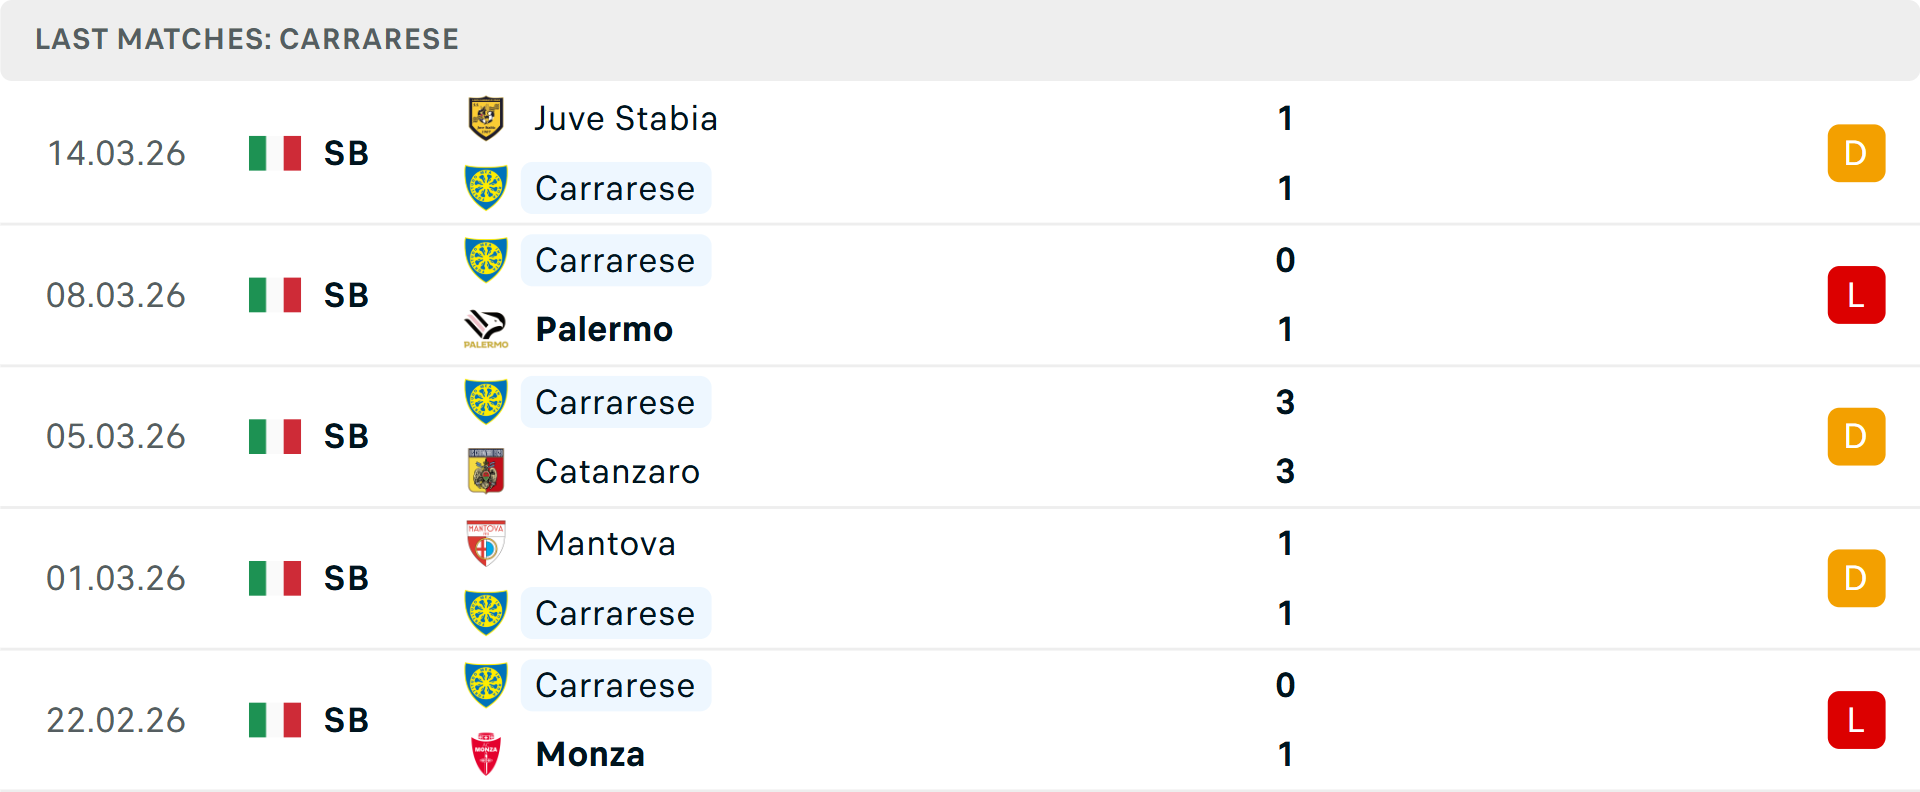
Task: Click Italian flag on the 14.03.26 row
Action: click(275, 153)
